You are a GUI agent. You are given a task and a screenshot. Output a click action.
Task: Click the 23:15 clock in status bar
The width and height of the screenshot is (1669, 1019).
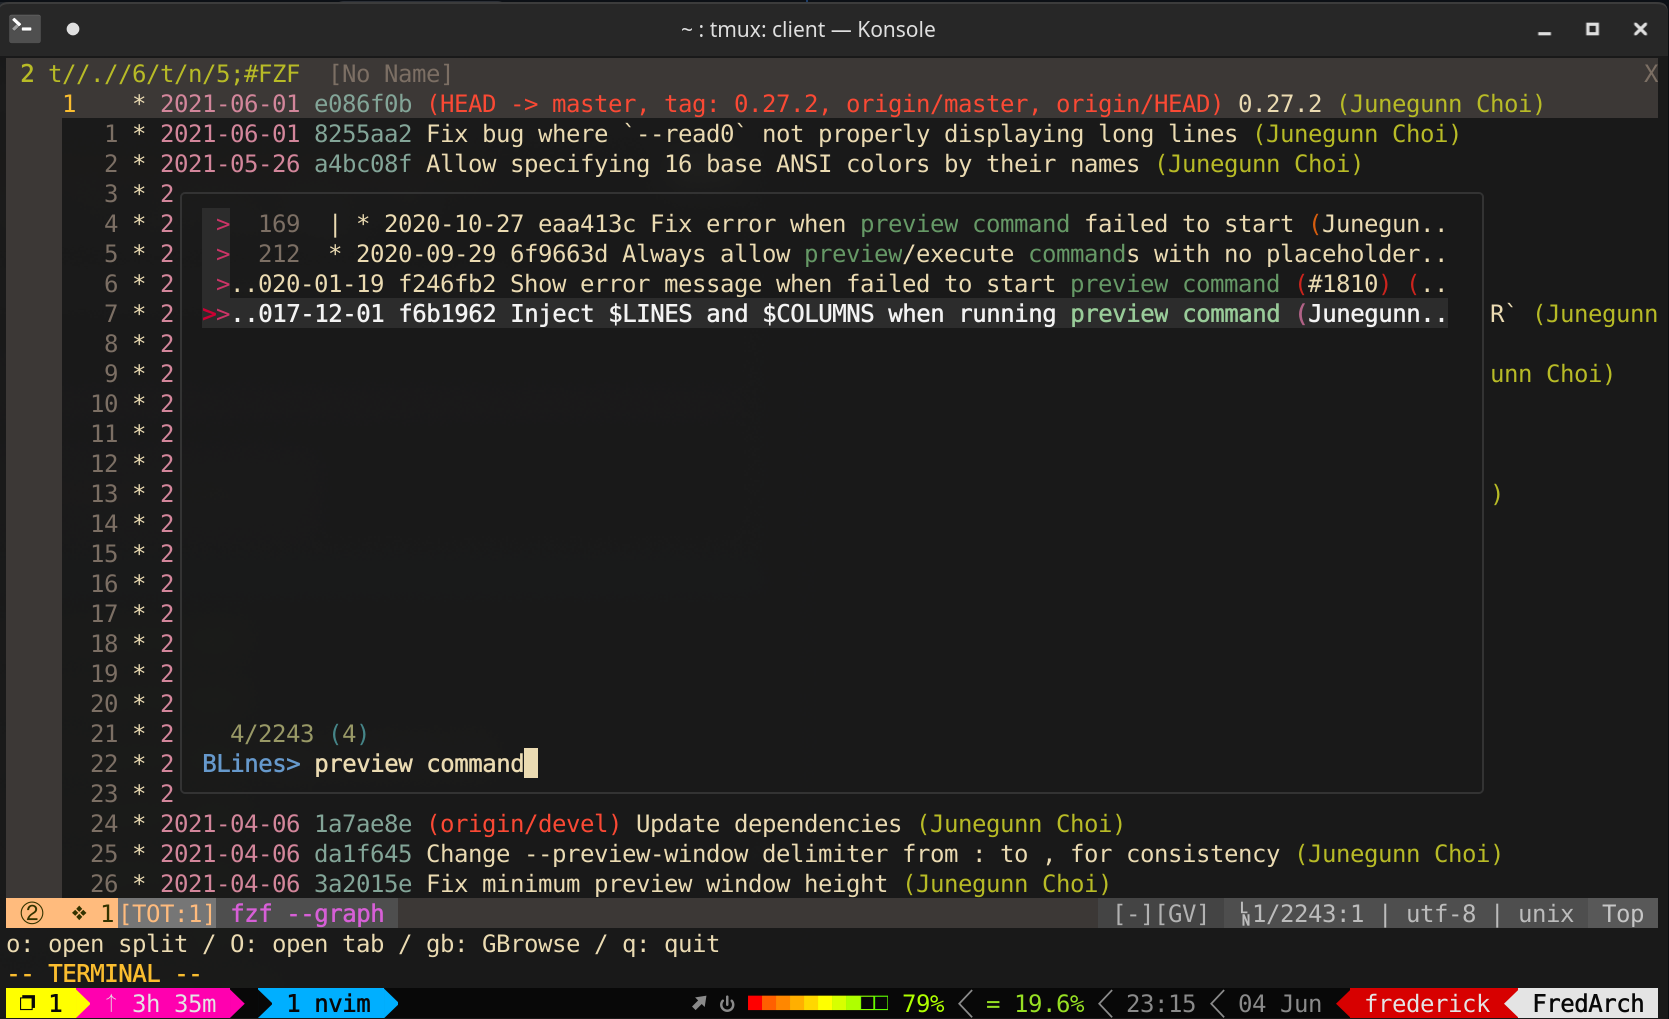point(1160,1003)
